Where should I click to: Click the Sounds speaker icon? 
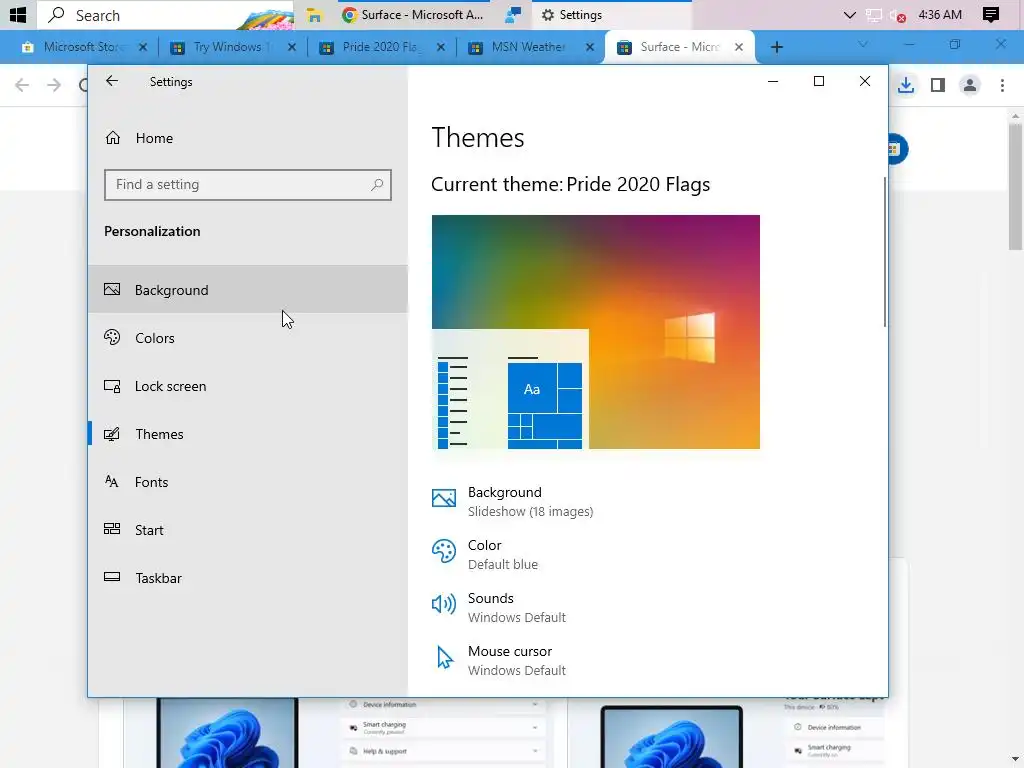tap(444, 604)
